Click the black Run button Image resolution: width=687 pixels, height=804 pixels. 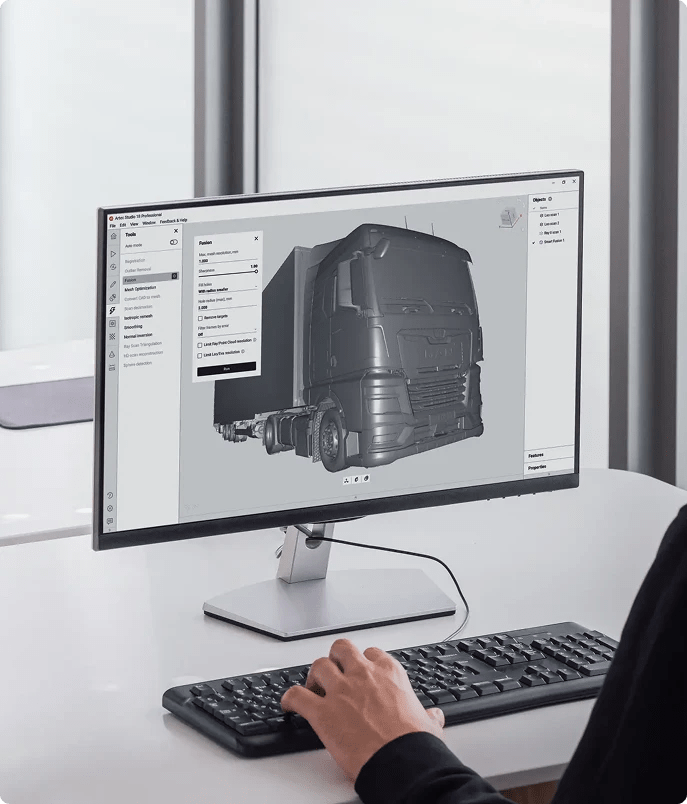pyautogui.click(x=227, y=368)
